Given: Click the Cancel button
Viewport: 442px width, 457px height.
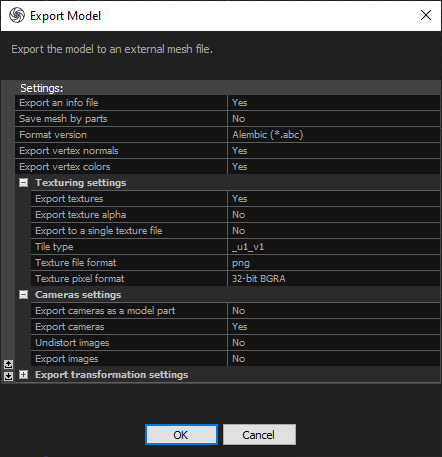Looking at the screenshot, I should click(x=259, y=435).
